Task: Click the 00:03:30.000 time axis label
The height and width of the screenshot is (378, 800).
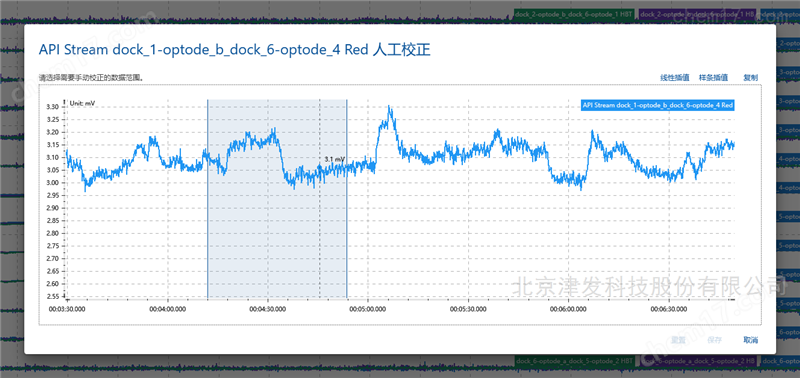Action: [67, 309]
